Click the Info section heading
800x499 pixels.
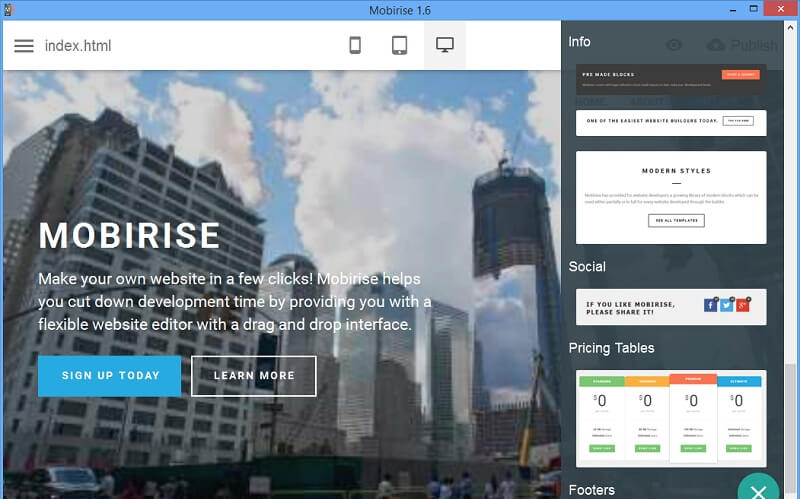click(580, 42)
